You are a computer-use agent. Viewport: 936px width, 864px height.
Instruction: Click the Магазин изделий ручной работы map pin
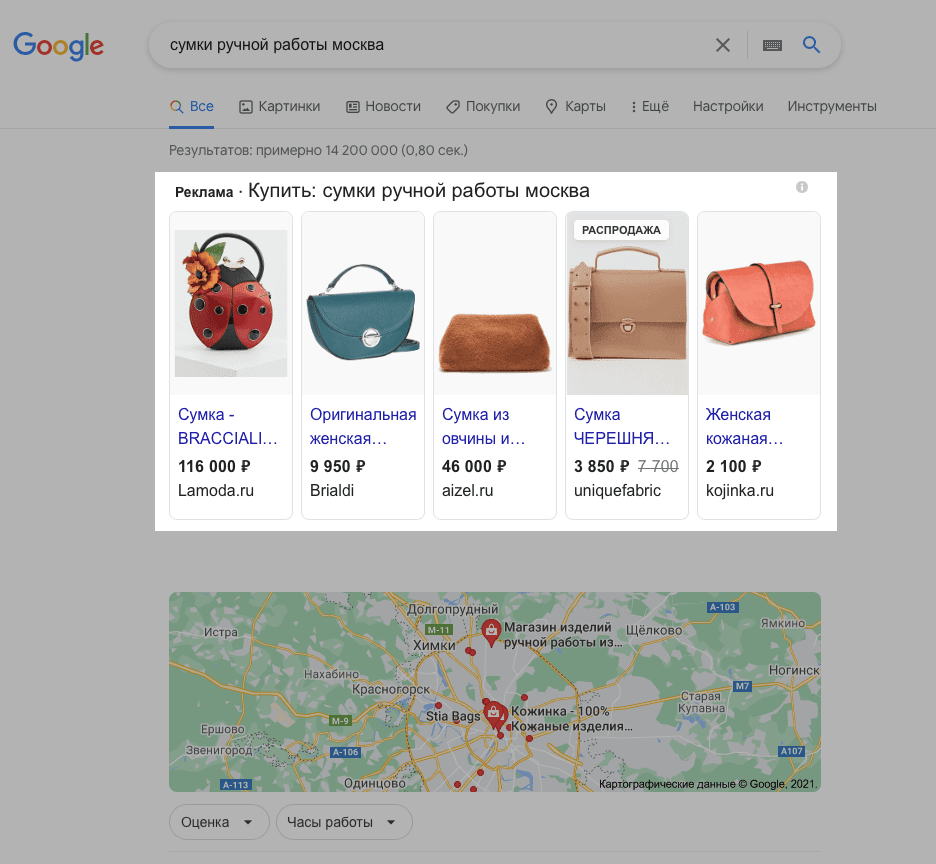click(x=491, y=630)
